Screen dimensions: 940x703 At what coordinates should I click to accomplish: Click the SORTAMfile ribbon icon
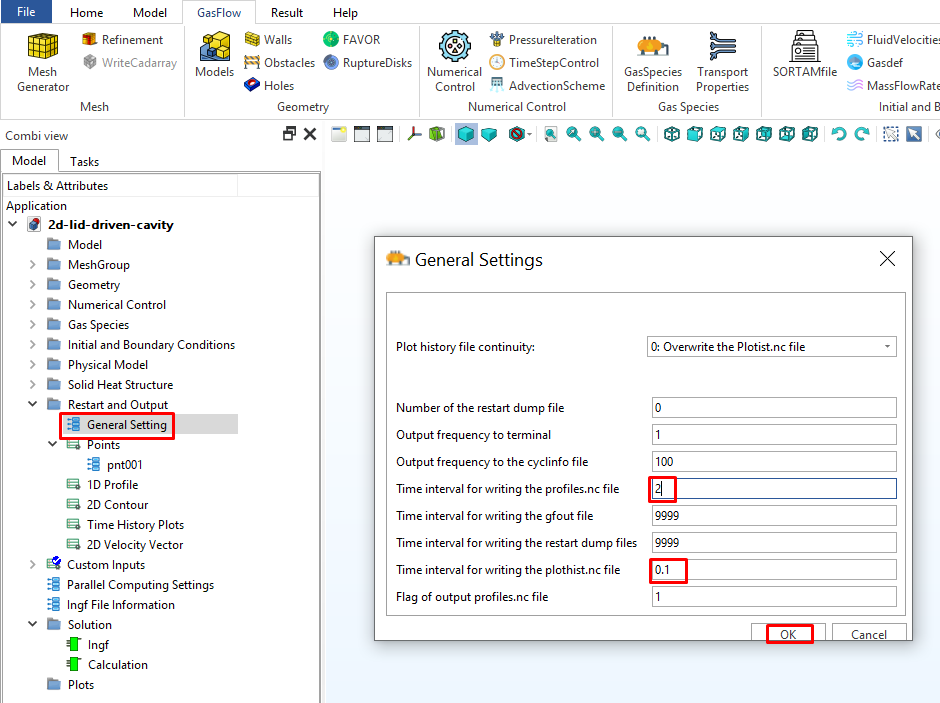(x=804, y=60)
